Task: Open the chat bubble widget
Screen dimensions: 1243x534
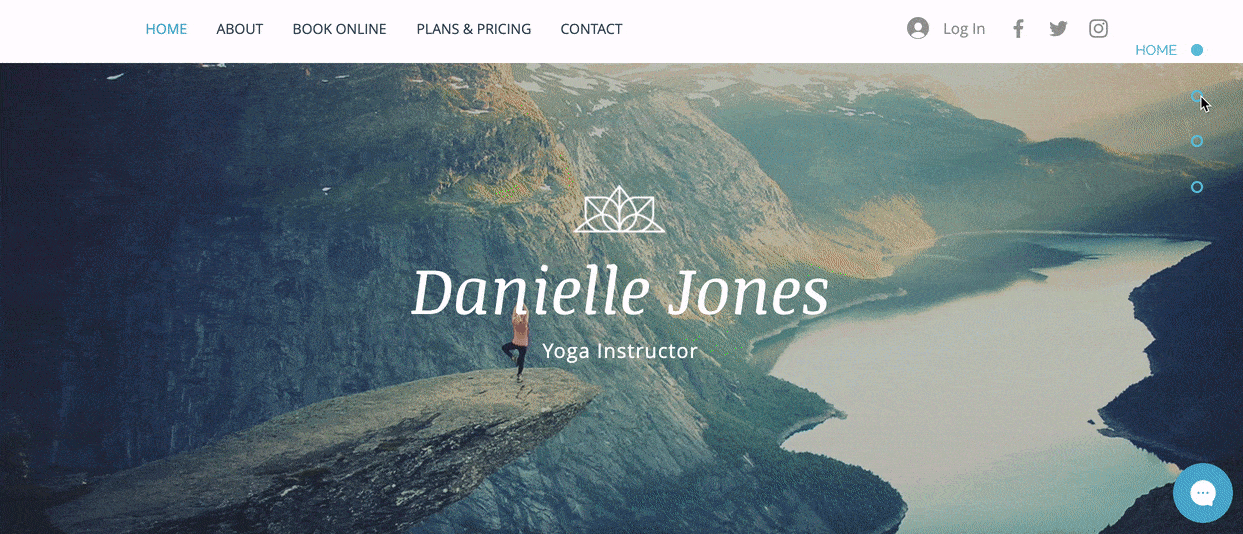Action: [x=1202, y=493]
